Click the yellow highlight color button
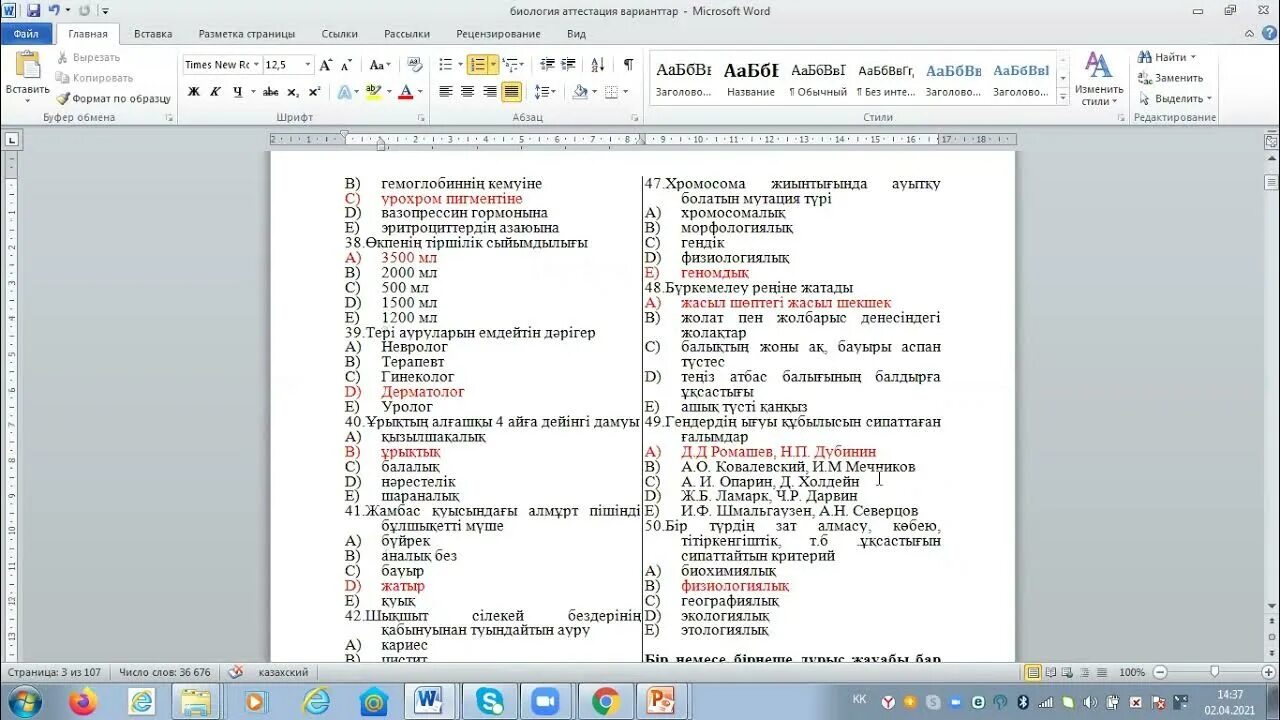 click(373, 92)
